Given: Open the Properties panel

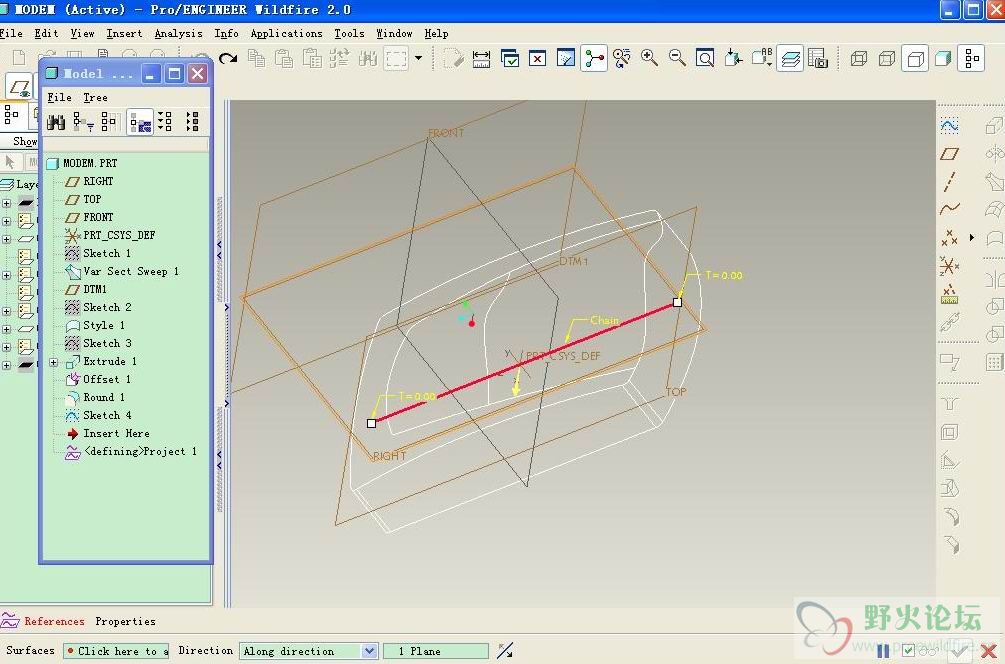Looking at the screenshot, I should tap(126, 621).
